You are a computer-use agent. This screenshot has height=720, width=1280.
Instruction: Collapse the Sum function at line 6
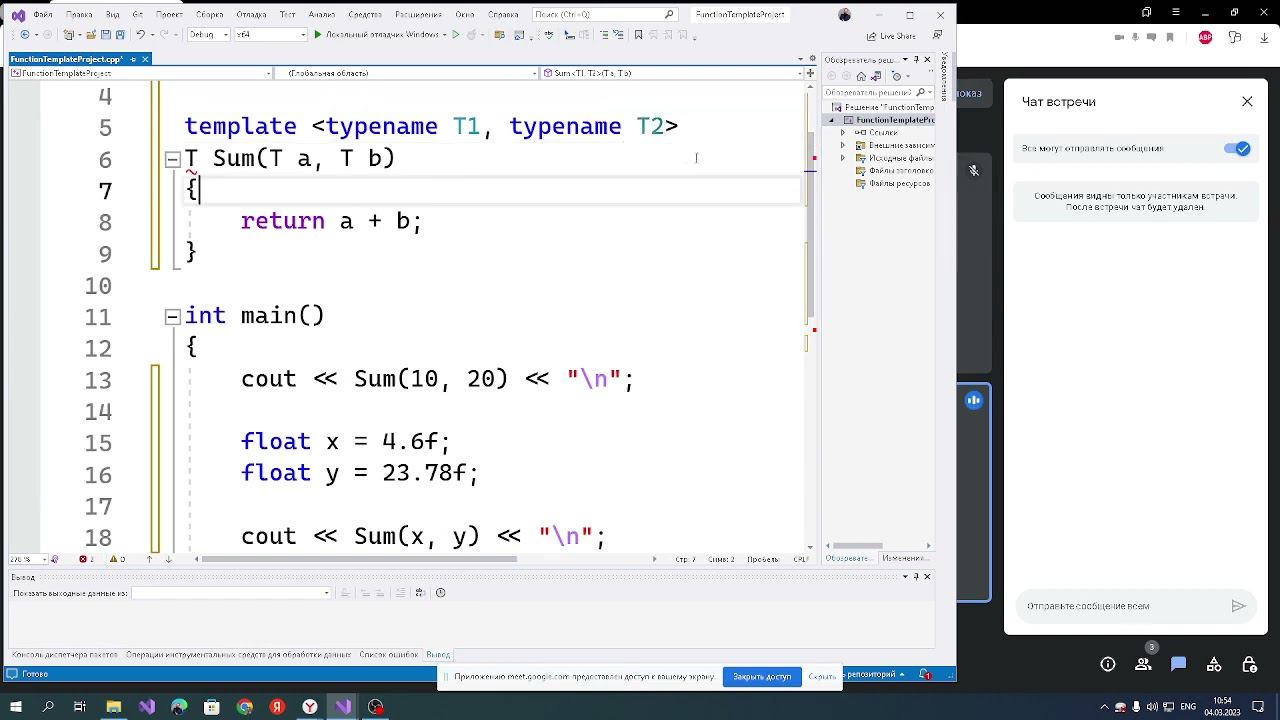point(172,159)
